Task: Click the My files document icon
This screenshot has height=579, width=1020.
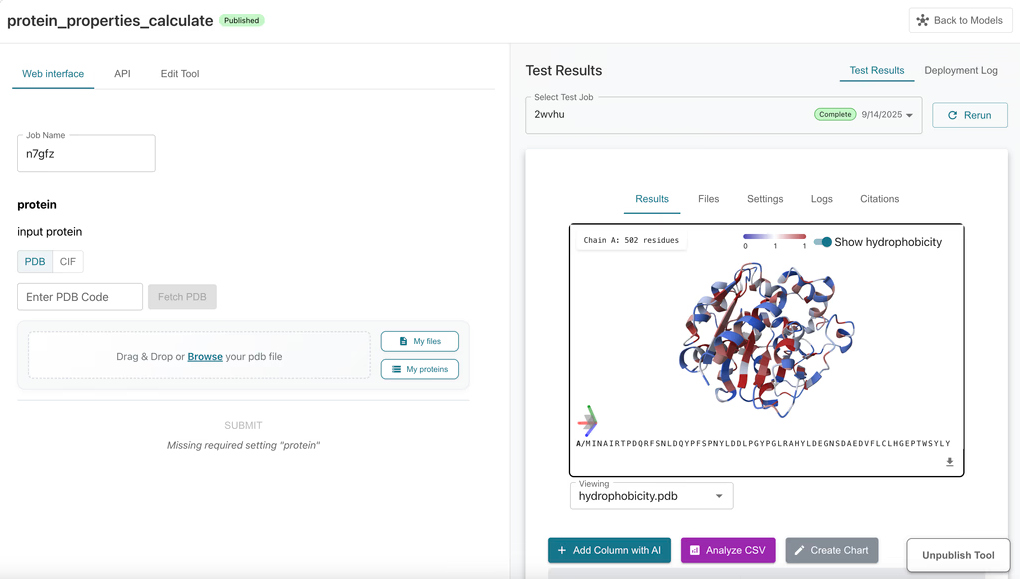Action: point(403,341)
